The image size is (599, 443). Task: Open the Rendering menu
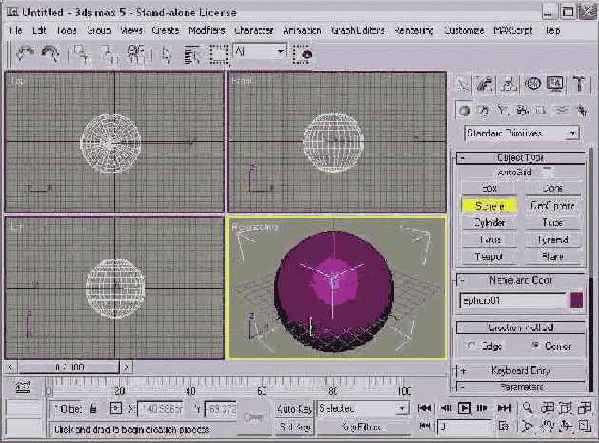click(413, 30)
